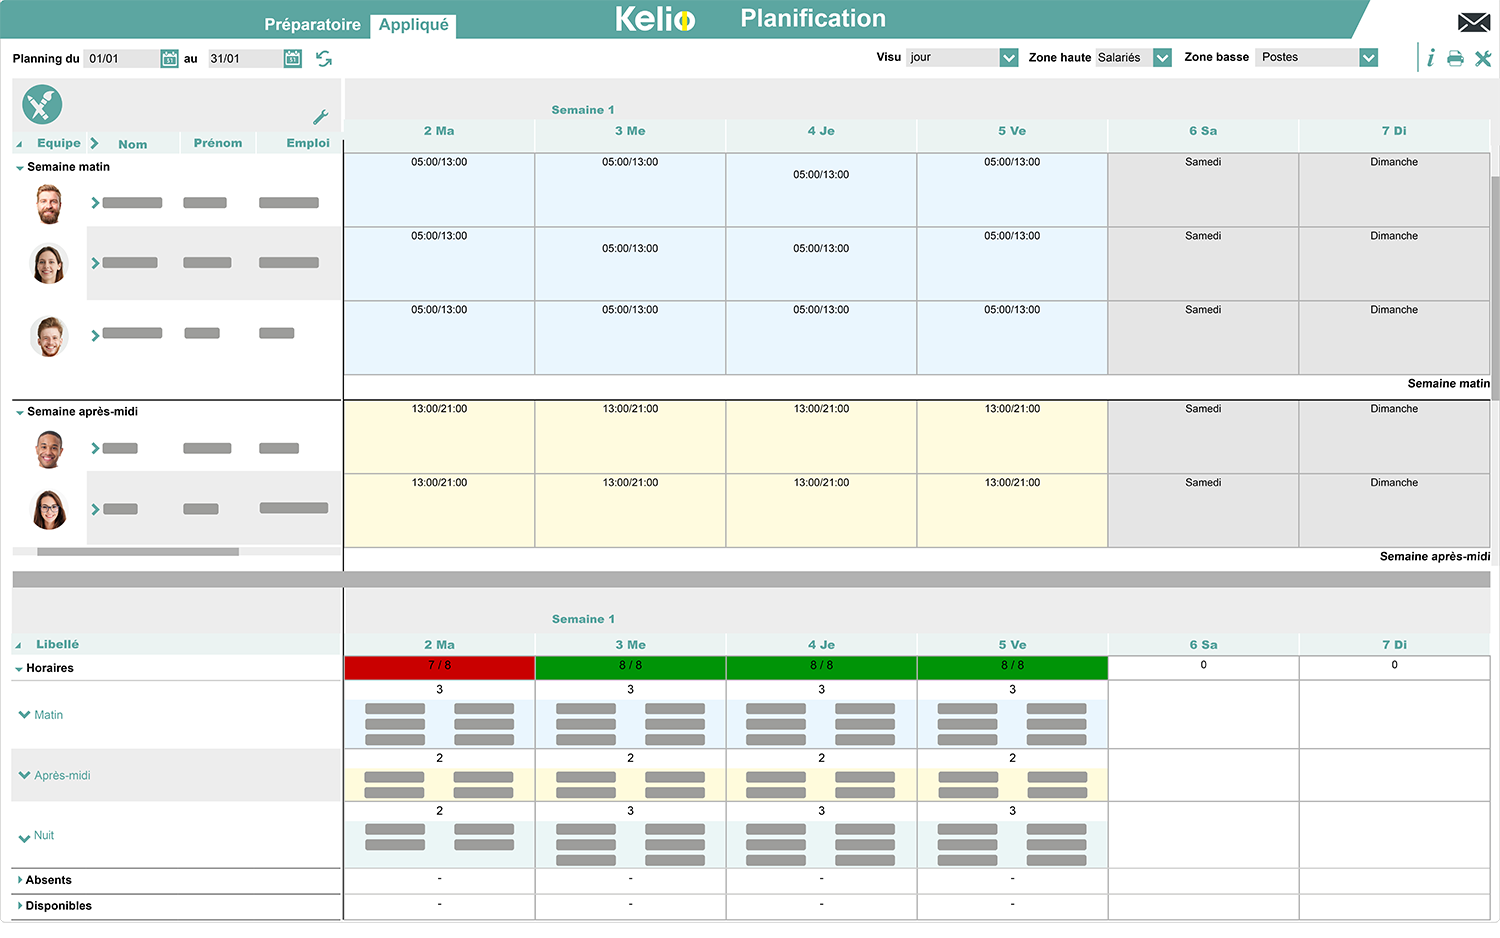Click the Equipe column header
The image size is (1500, 938).
(57, 142)
